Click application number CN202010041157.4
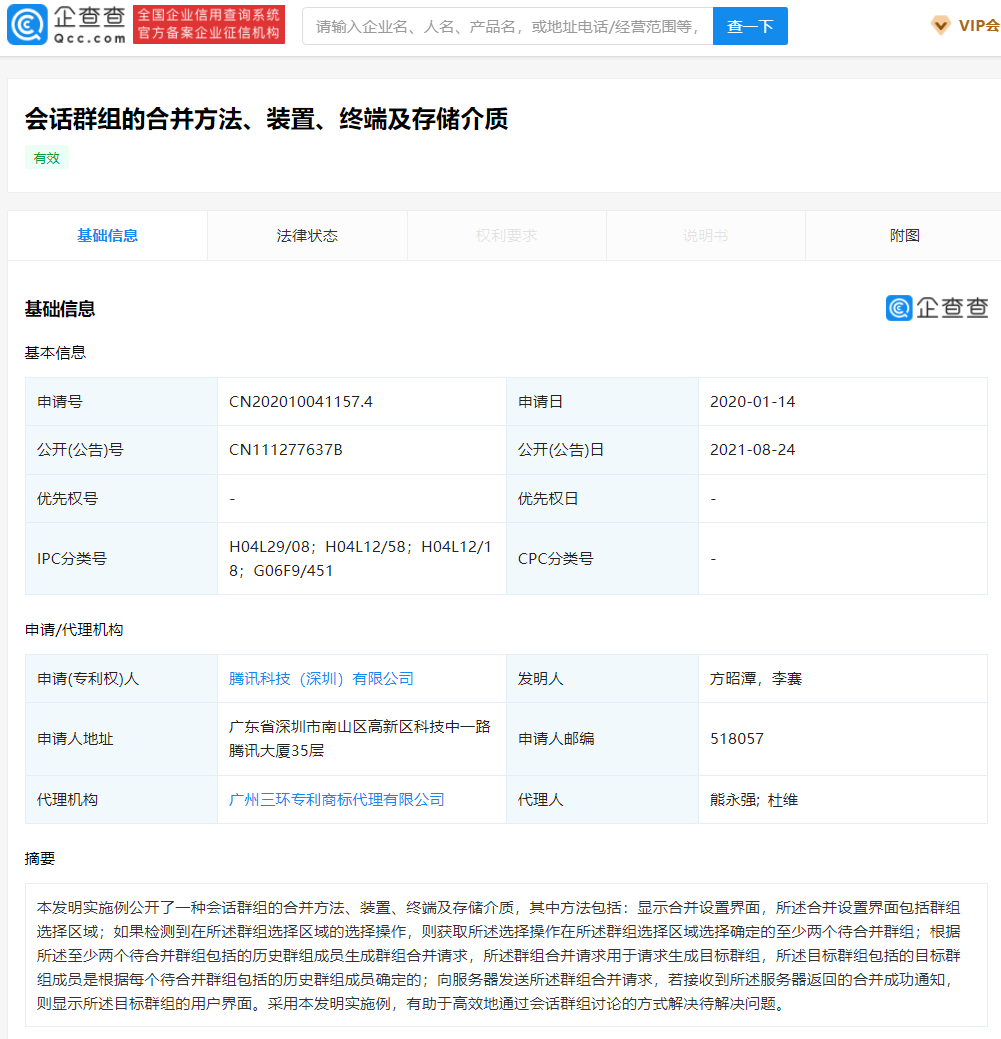This screenshot has width=1001, height=1039. (301, 402)
